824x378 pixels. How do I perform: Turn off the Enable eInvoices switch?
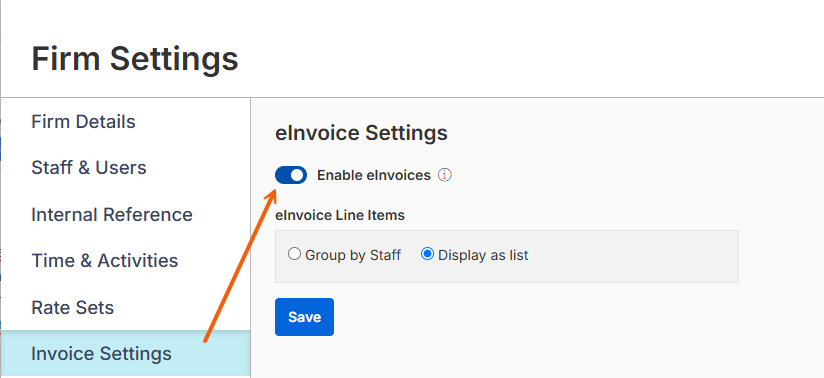[x=291, y=175]
